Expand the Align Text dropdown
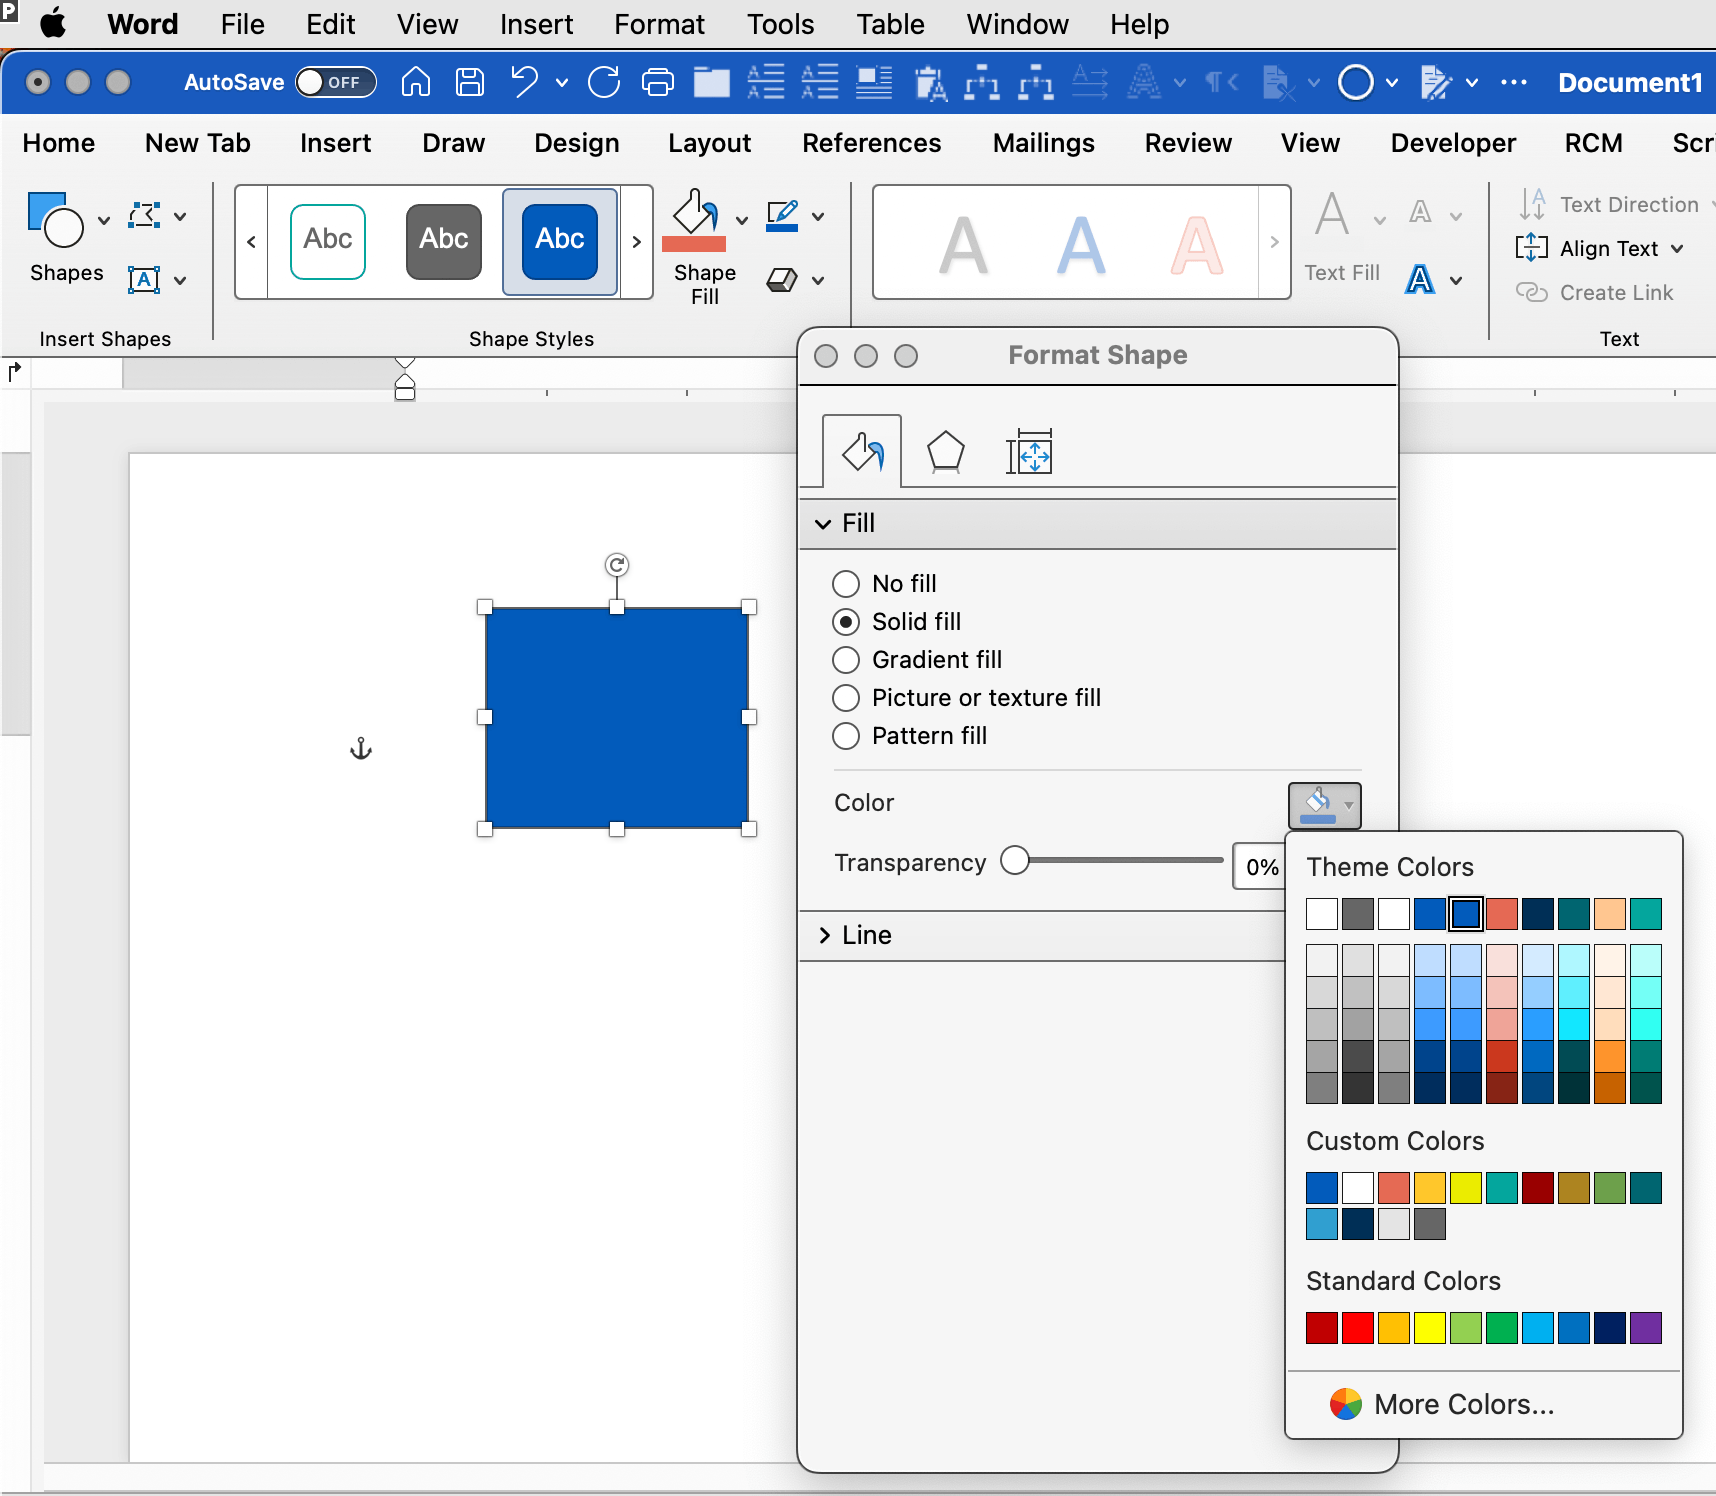The width and height of the screenshot is (1716, 1496). 1677,248
